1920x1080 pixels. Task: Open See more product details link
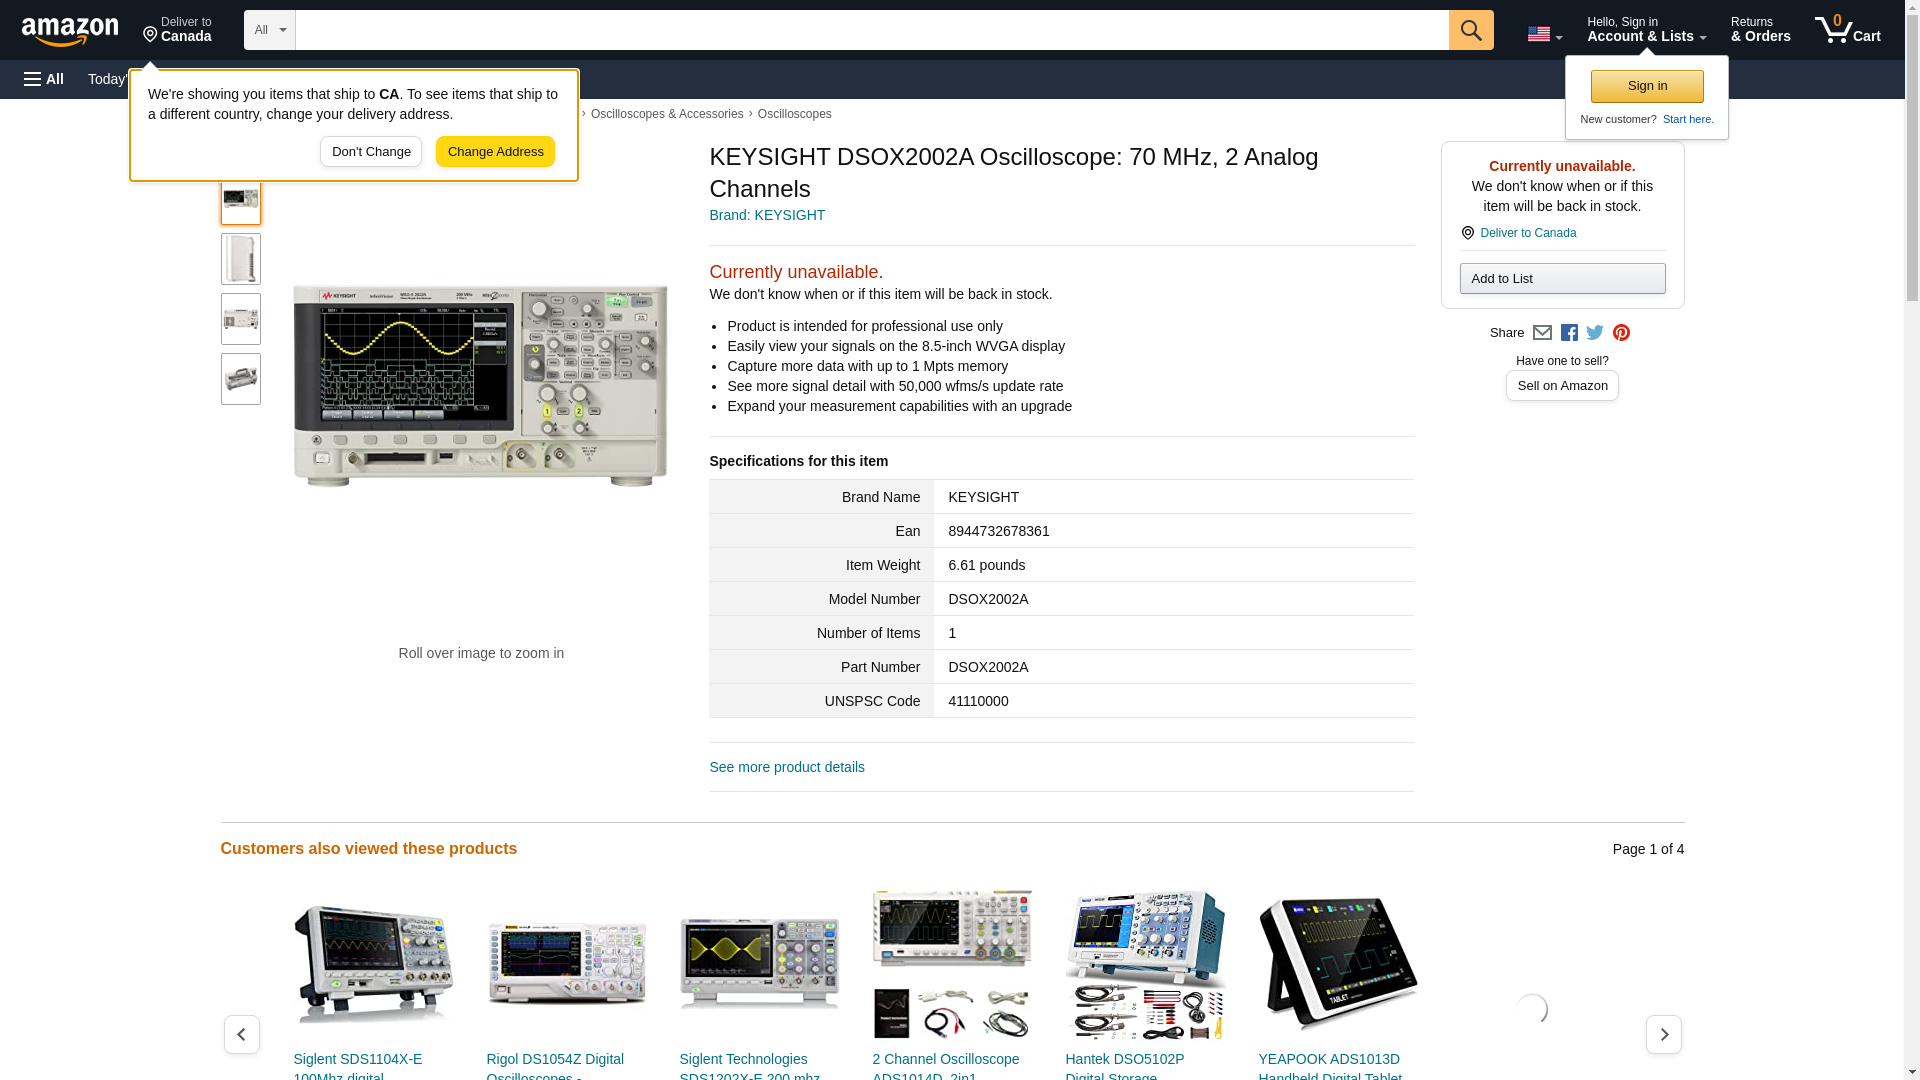(x=786, y=767)
